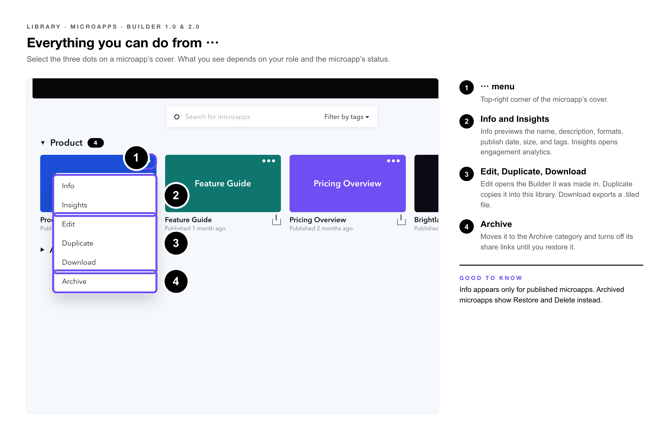Open the Pricing Overview cover thumbnail
The width and height of the screenshot is (670, 430).
(348, 183)
